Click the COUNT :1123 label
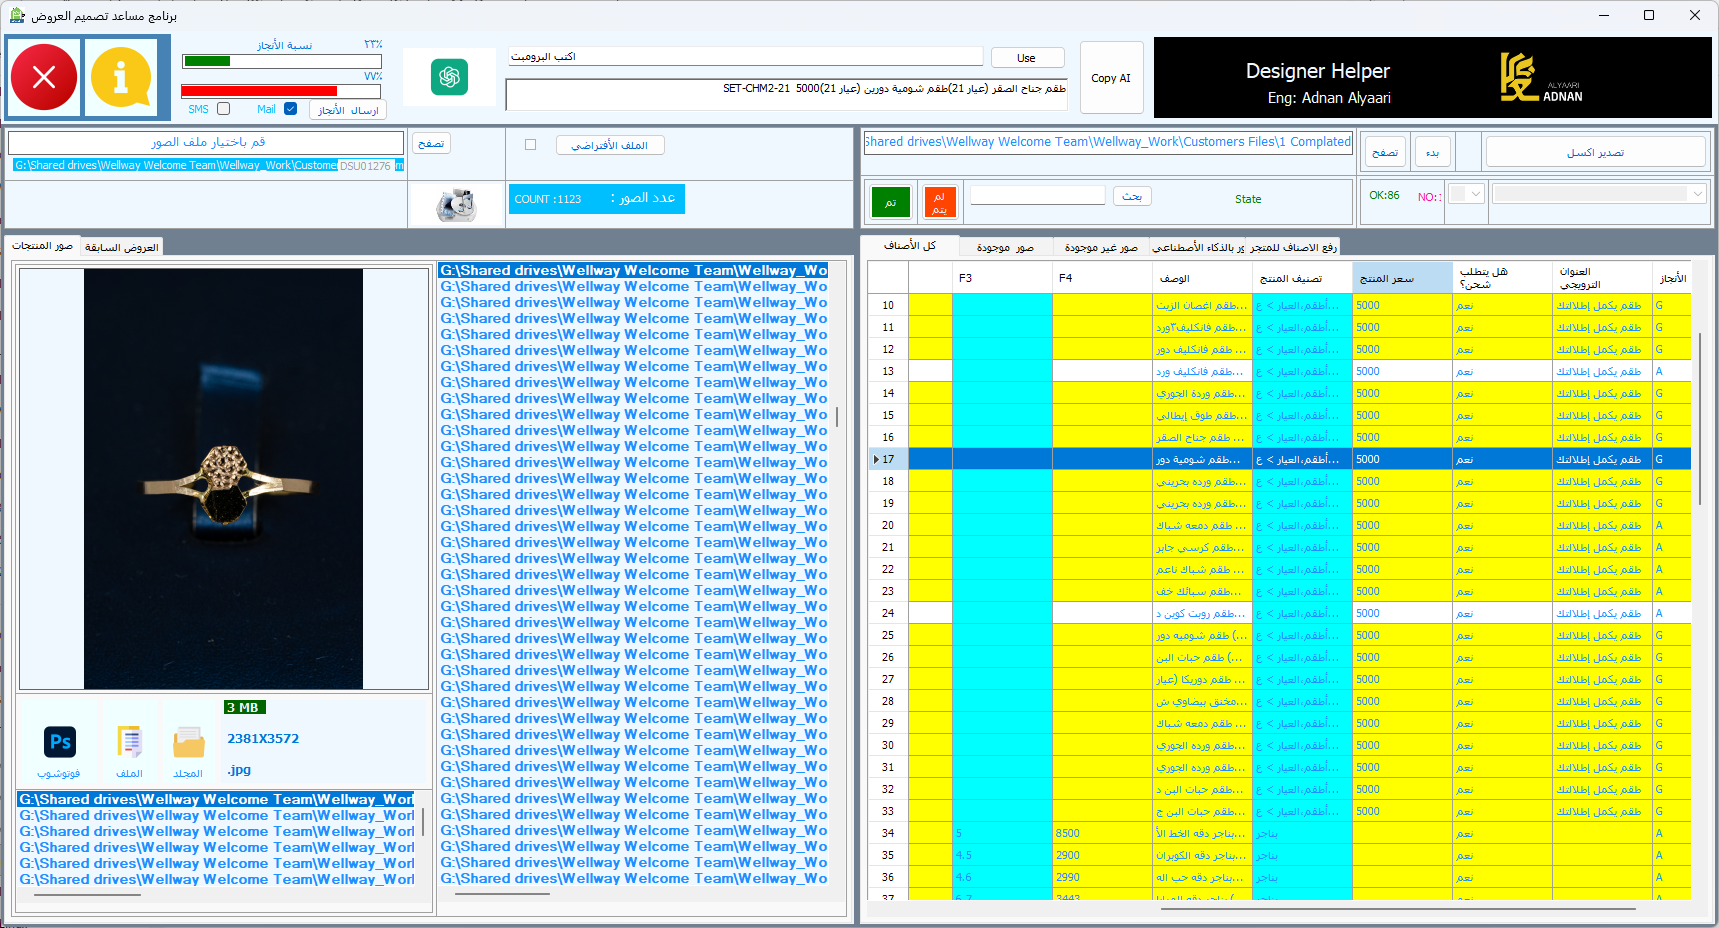1719x928 pixels. coord(548,199)
